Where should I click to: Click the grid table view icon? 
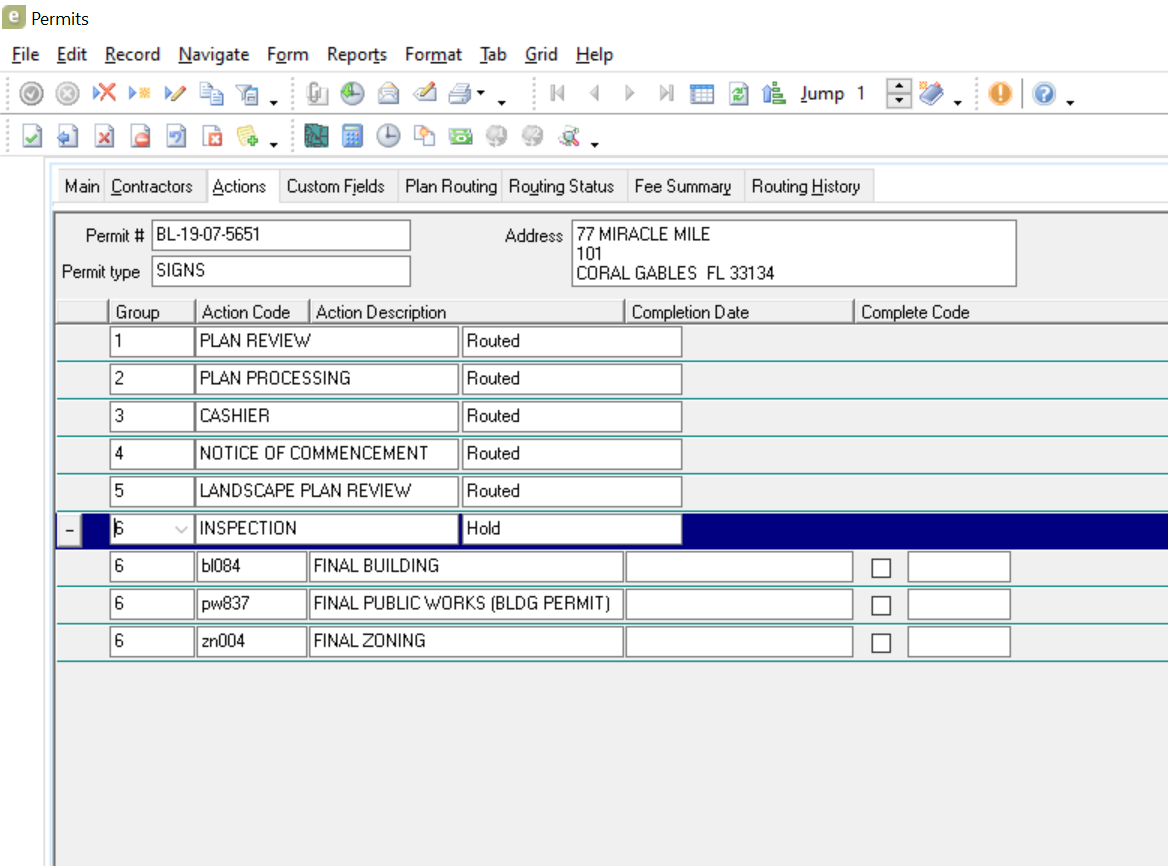click(x=702, y=94)
